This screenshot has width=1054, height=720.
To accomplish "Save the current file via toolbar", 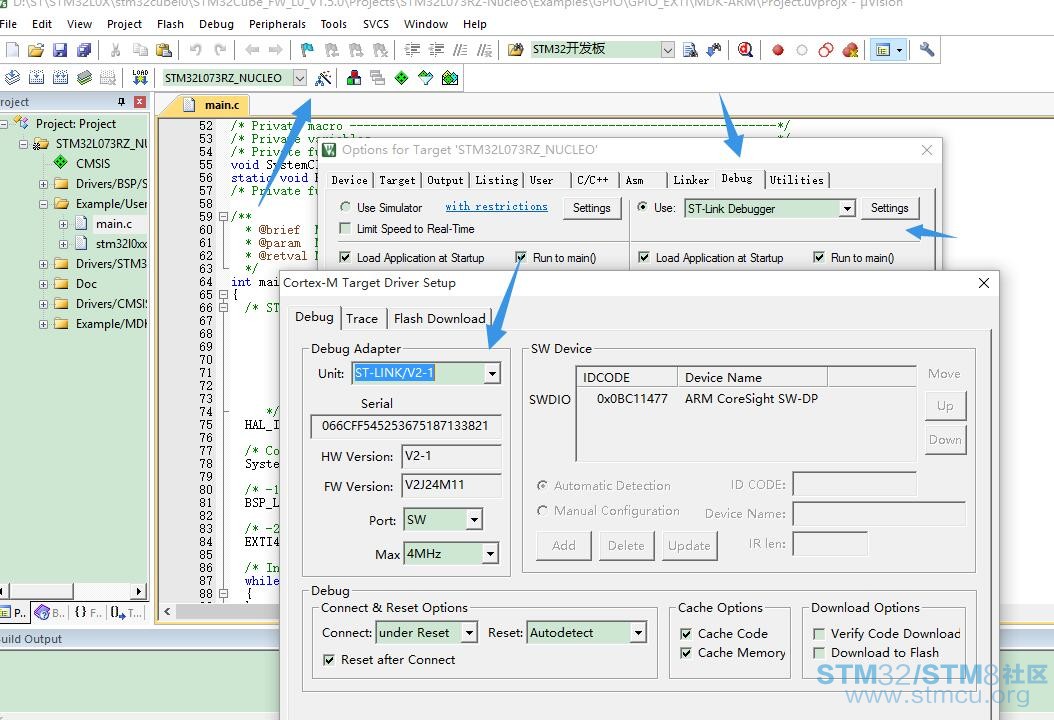I will tap(60, 50).
